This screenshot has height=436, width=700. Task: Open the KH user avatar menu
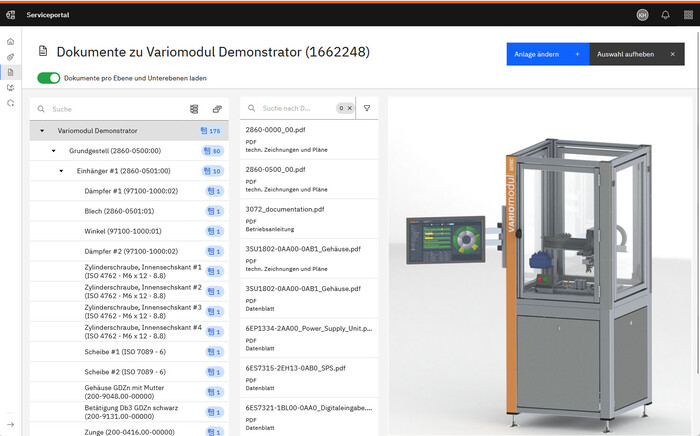tap(642, 15)
